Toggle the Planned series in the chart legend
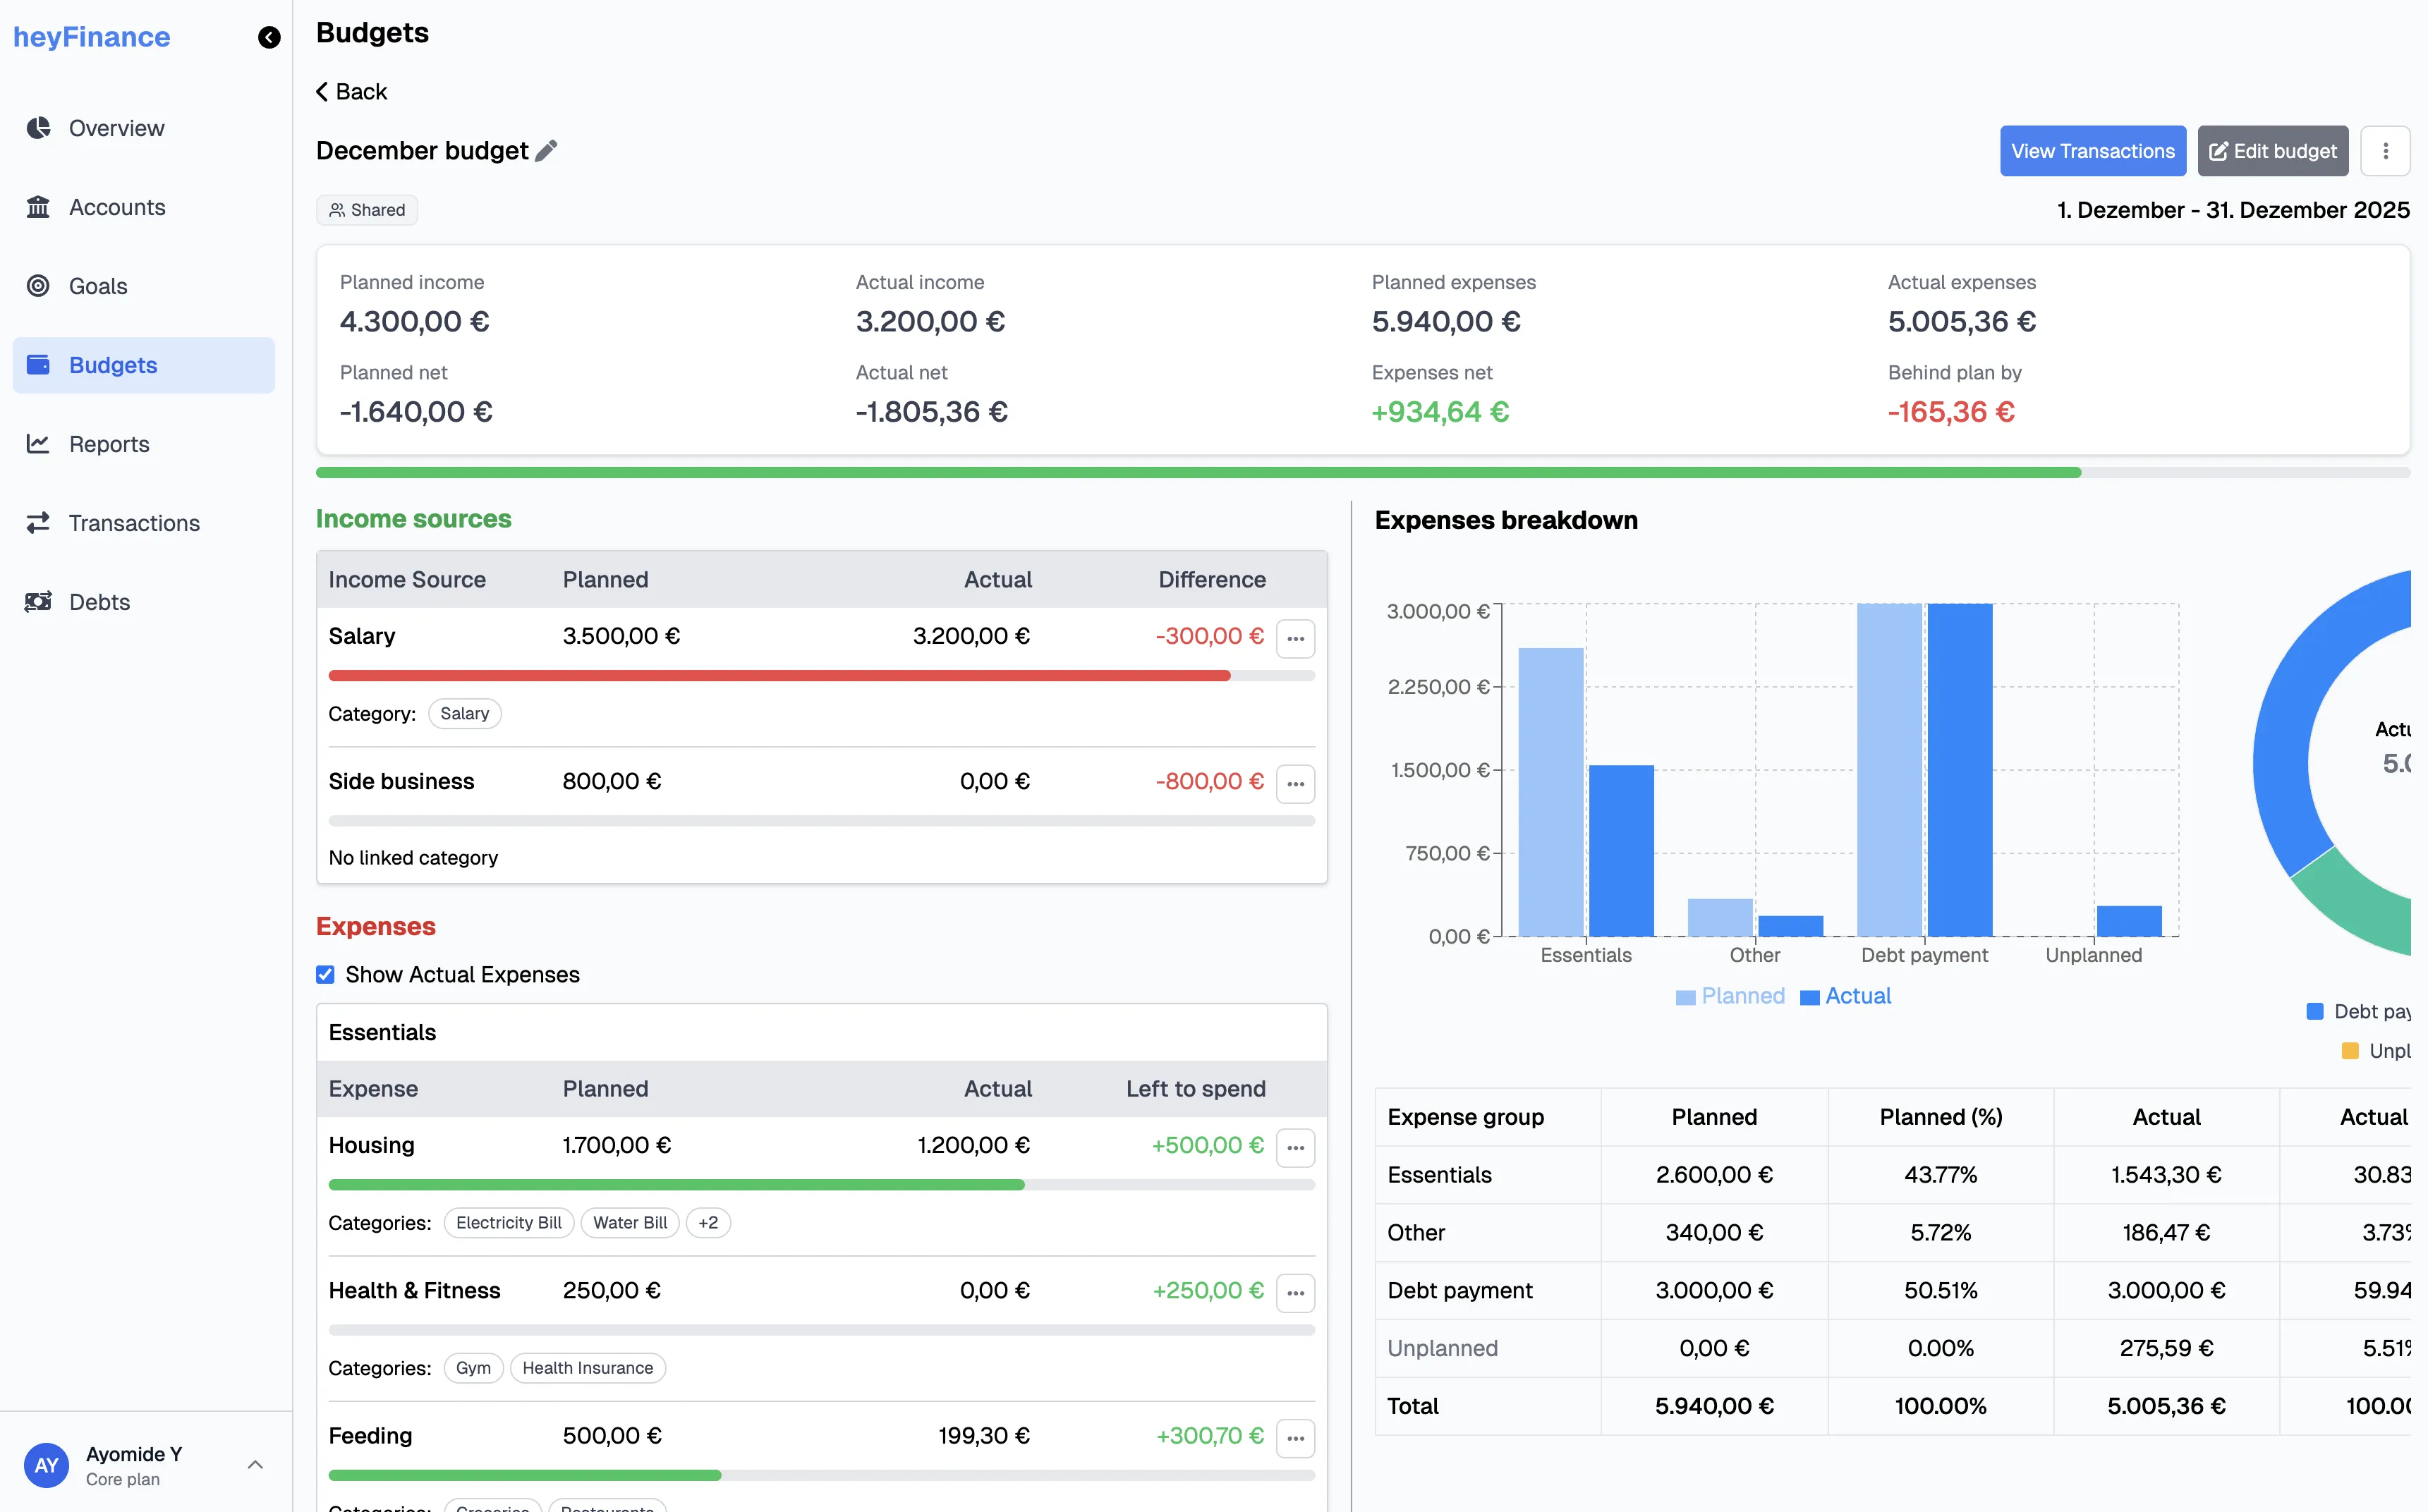Image resolution: width=2428 pixels, height=1512 pixels. [1729, 996]
